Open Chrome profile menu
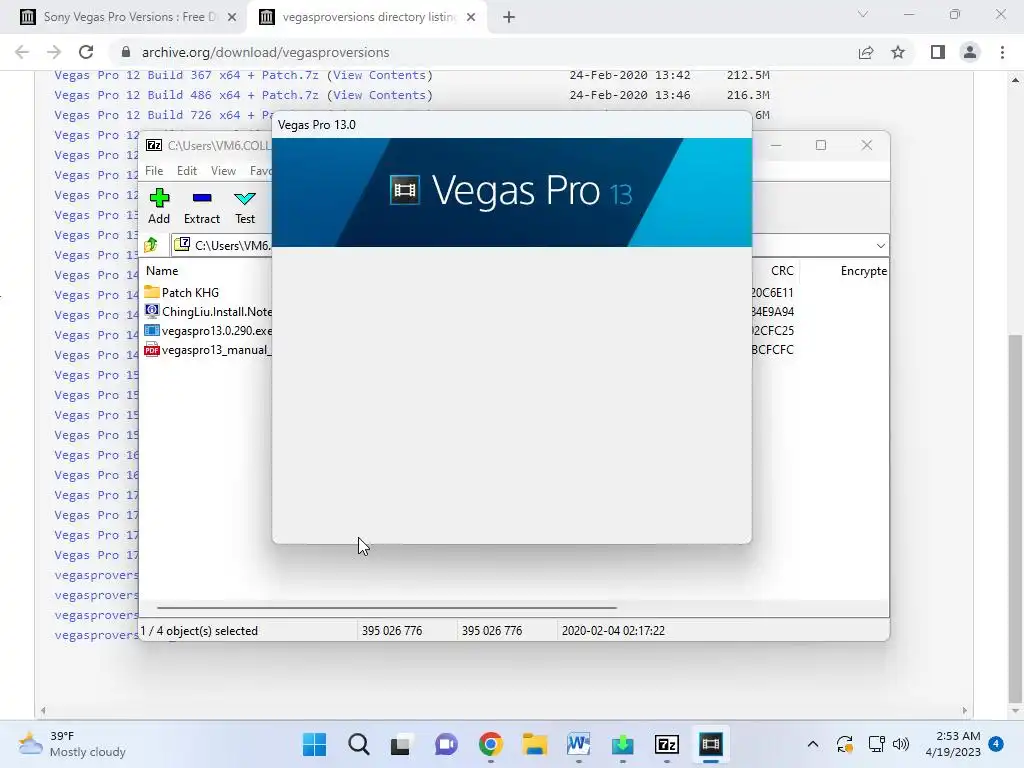 970,52
